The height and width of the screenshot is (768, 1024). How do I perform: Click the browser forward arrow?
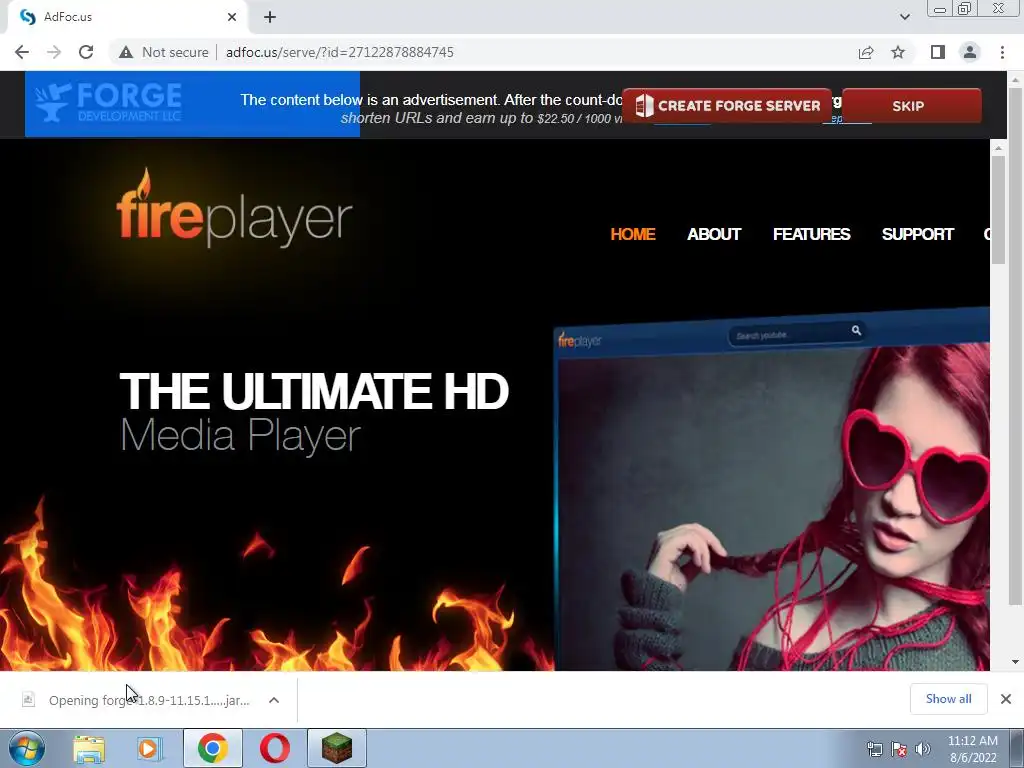click(x=54, y=52)
